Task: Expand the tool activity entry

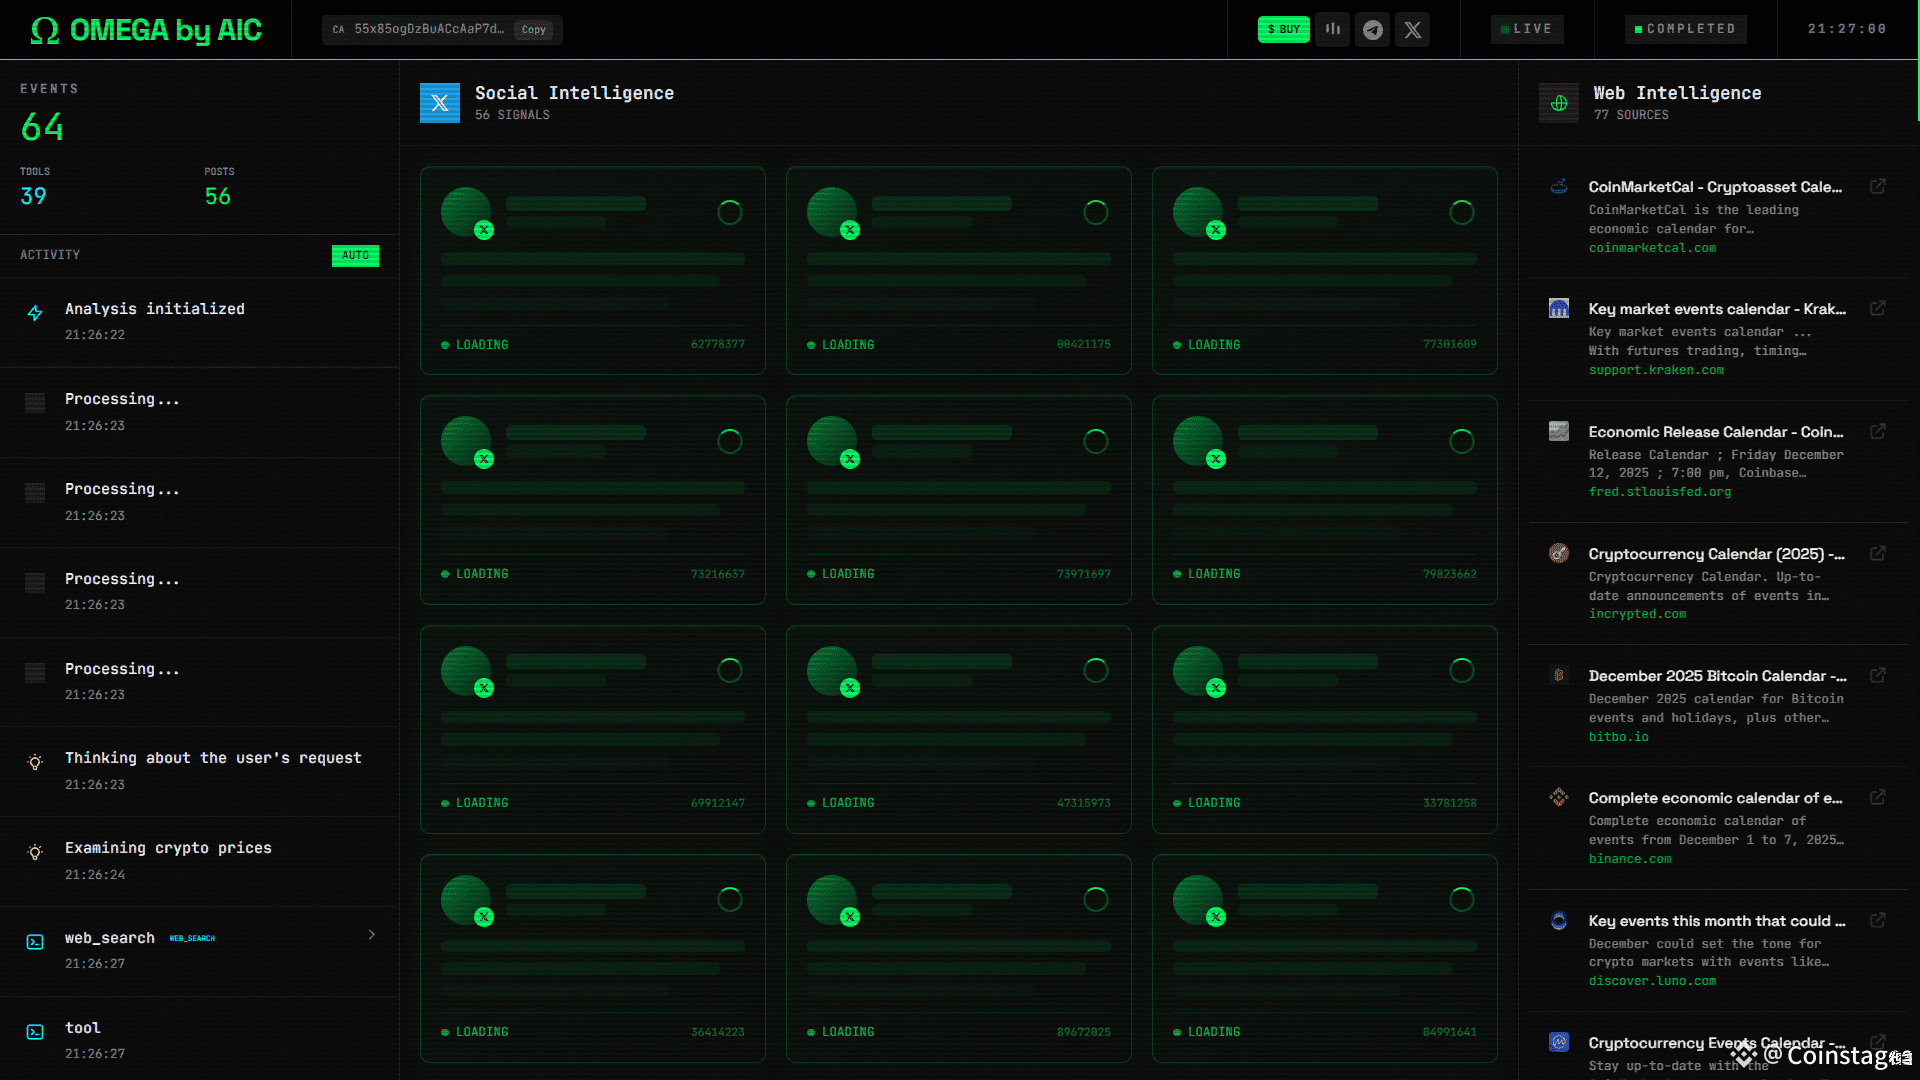Action: click(83, 1028)
